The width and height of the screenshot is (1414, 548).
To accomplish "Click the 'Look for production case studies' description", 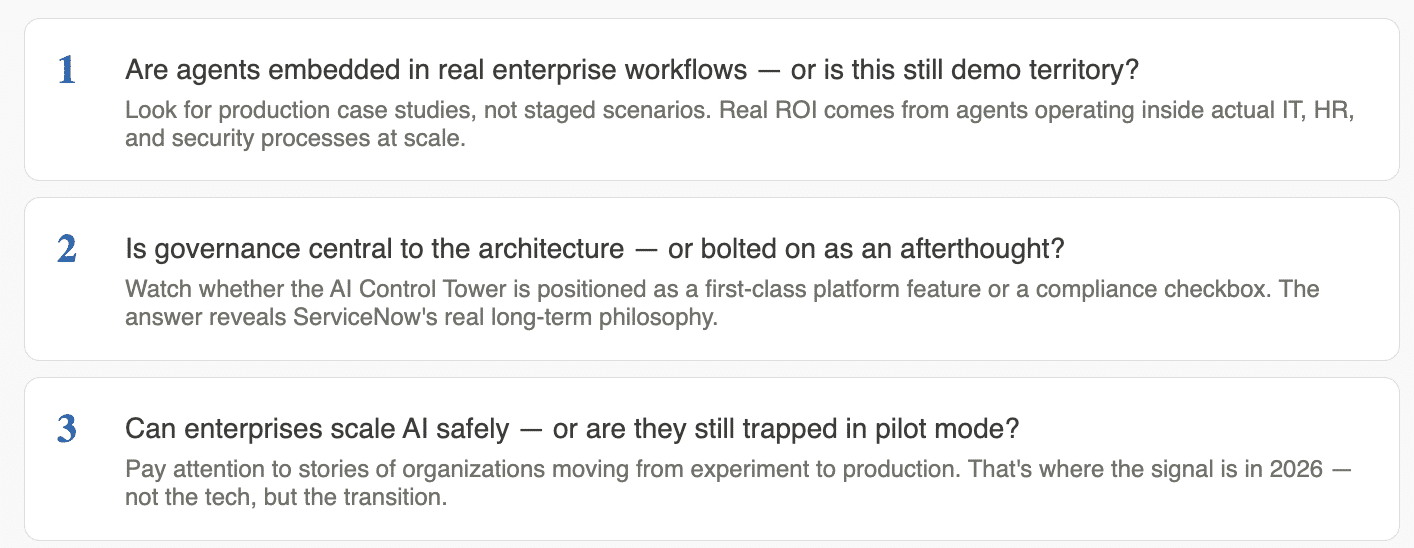I will click(x=740, y=124).
